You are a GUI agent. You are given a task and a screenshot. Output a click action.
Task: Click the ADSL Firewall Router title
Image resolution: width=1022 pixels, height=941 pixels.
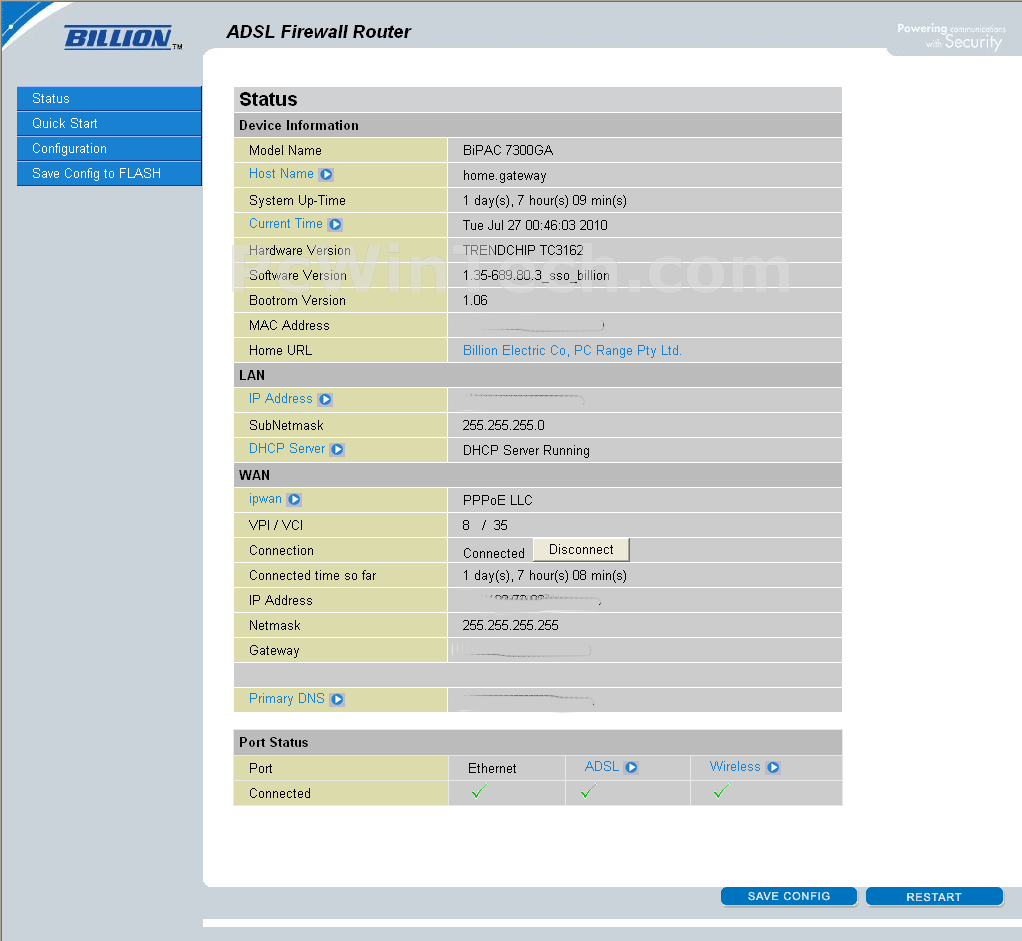(319, 31)
